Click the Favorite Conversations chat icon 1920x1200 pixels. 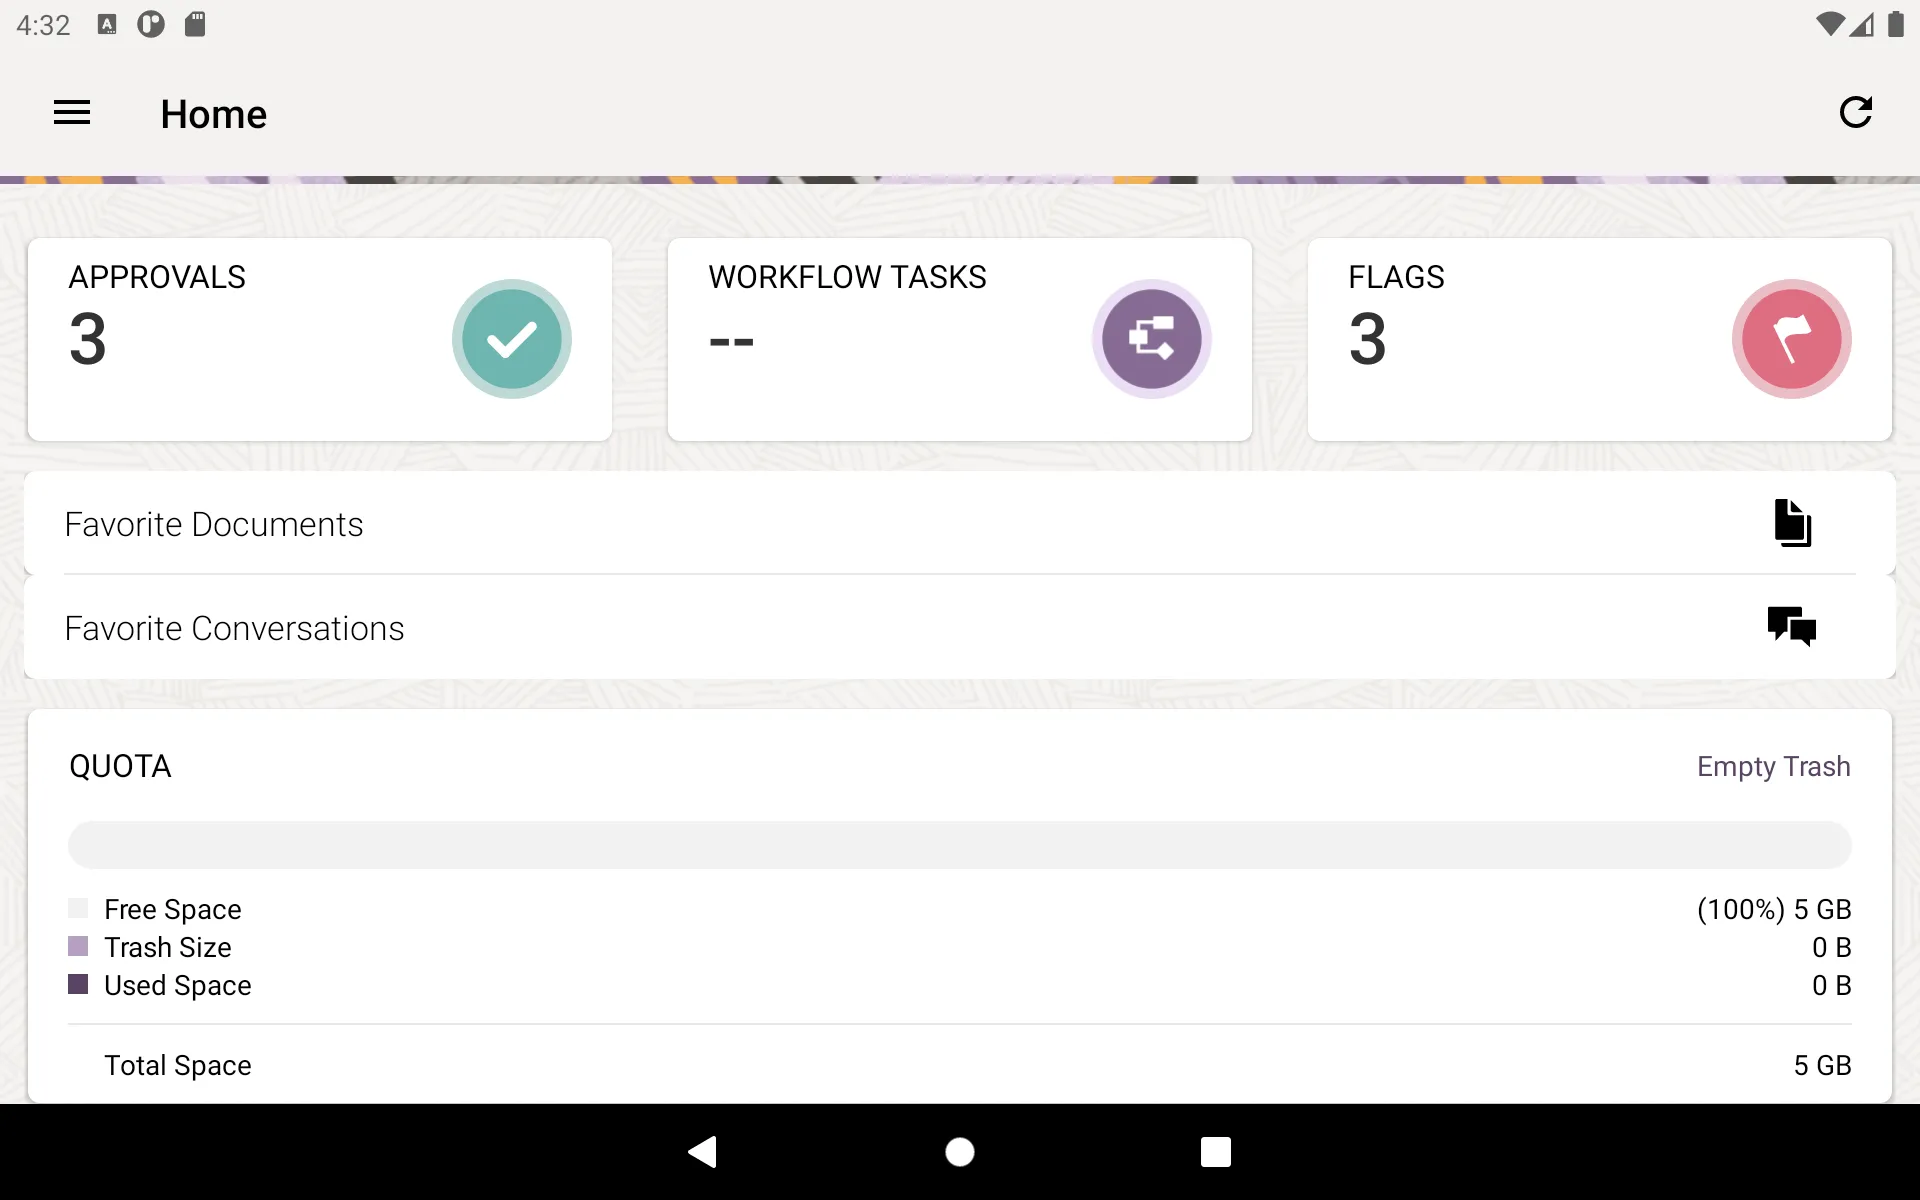click(1791, 626)
